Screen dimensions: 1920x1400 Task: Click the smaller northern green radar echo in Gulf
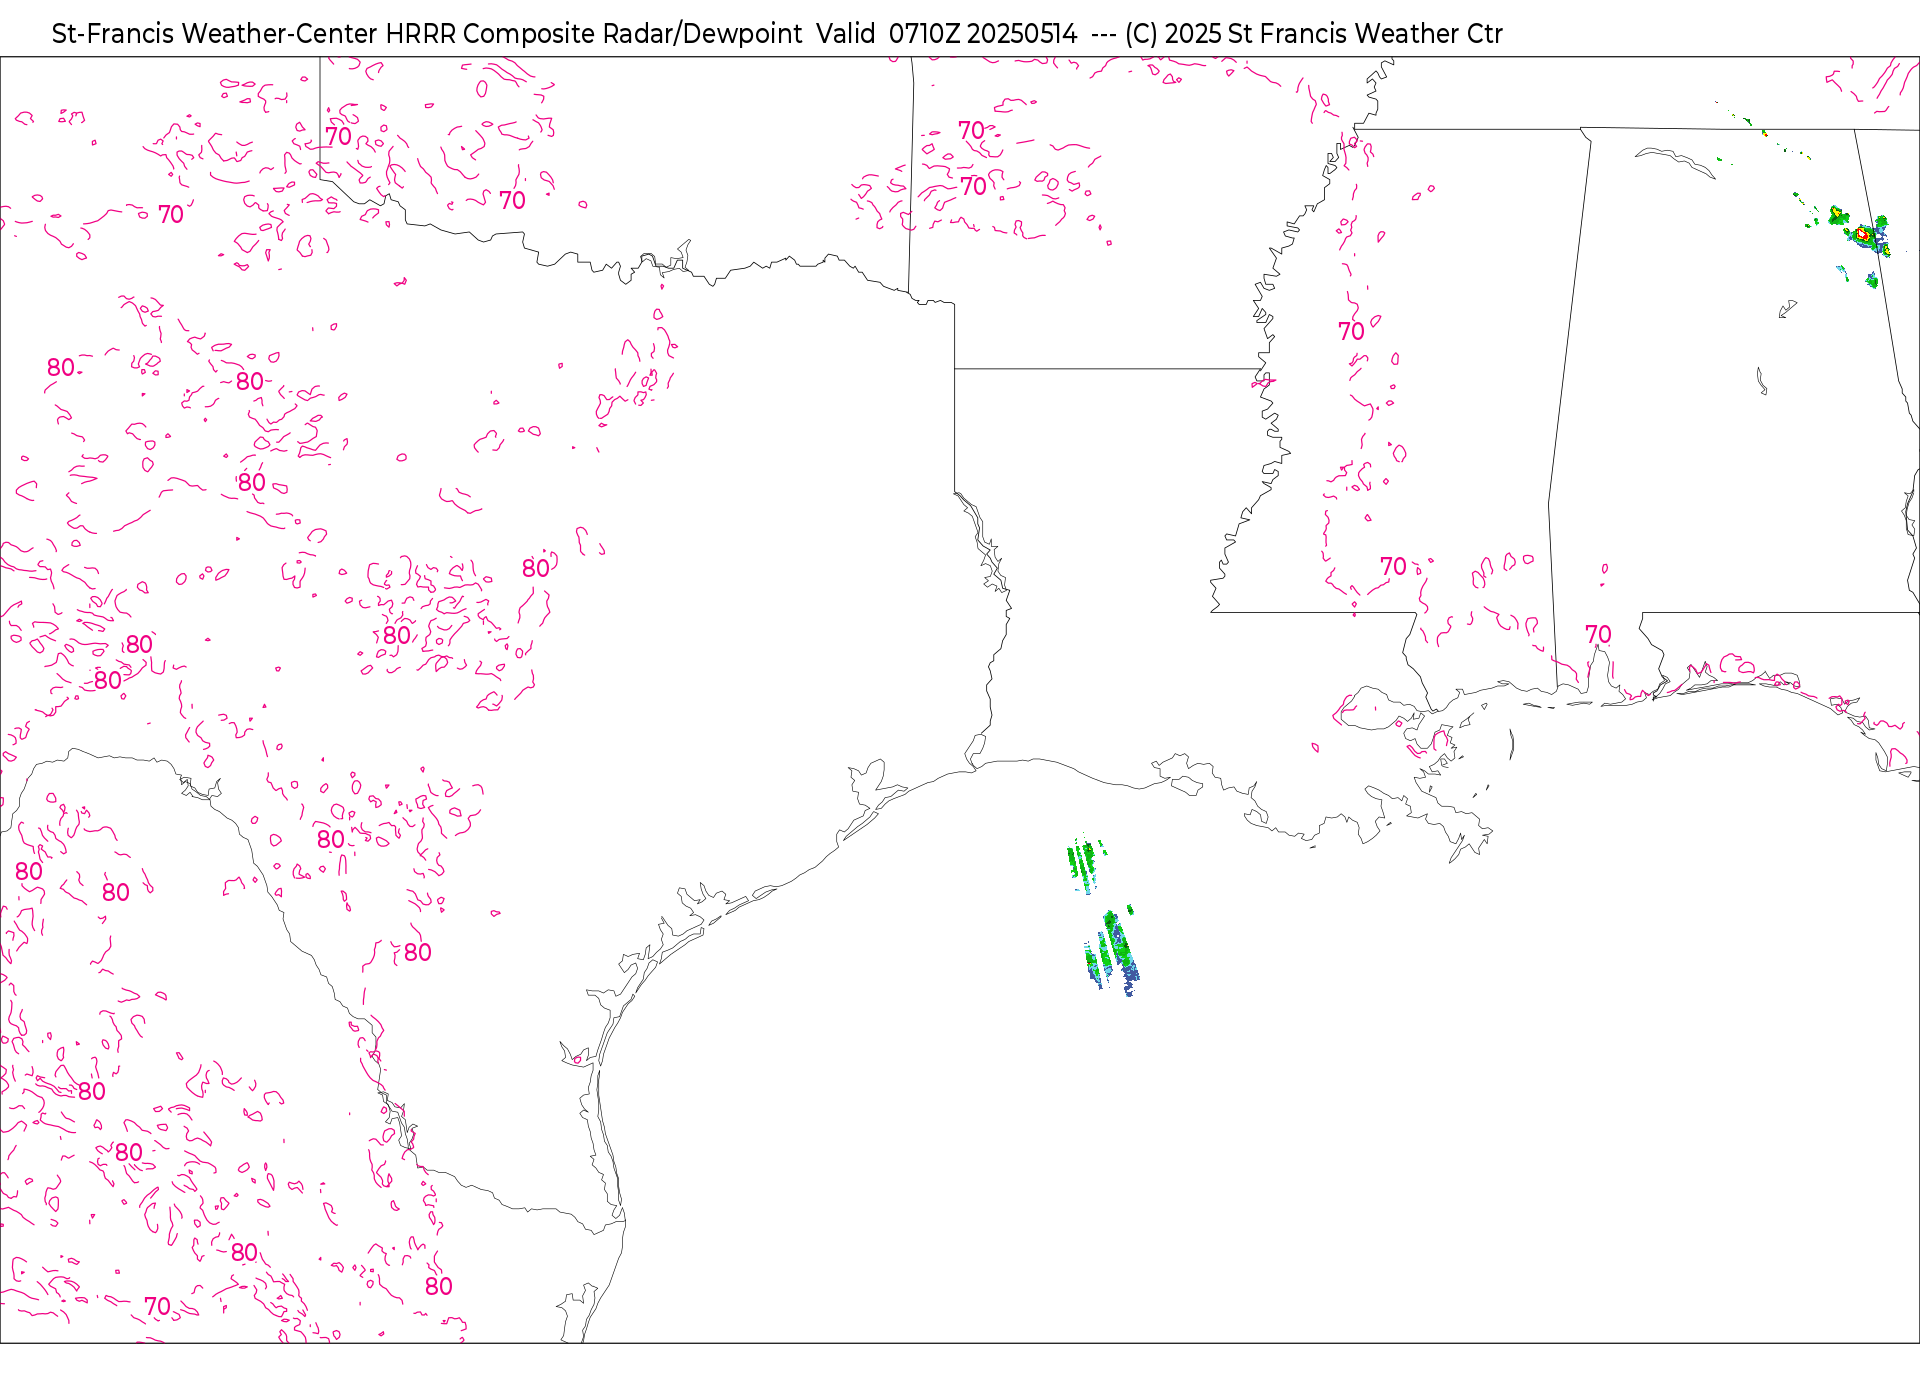click(1086, 864)
